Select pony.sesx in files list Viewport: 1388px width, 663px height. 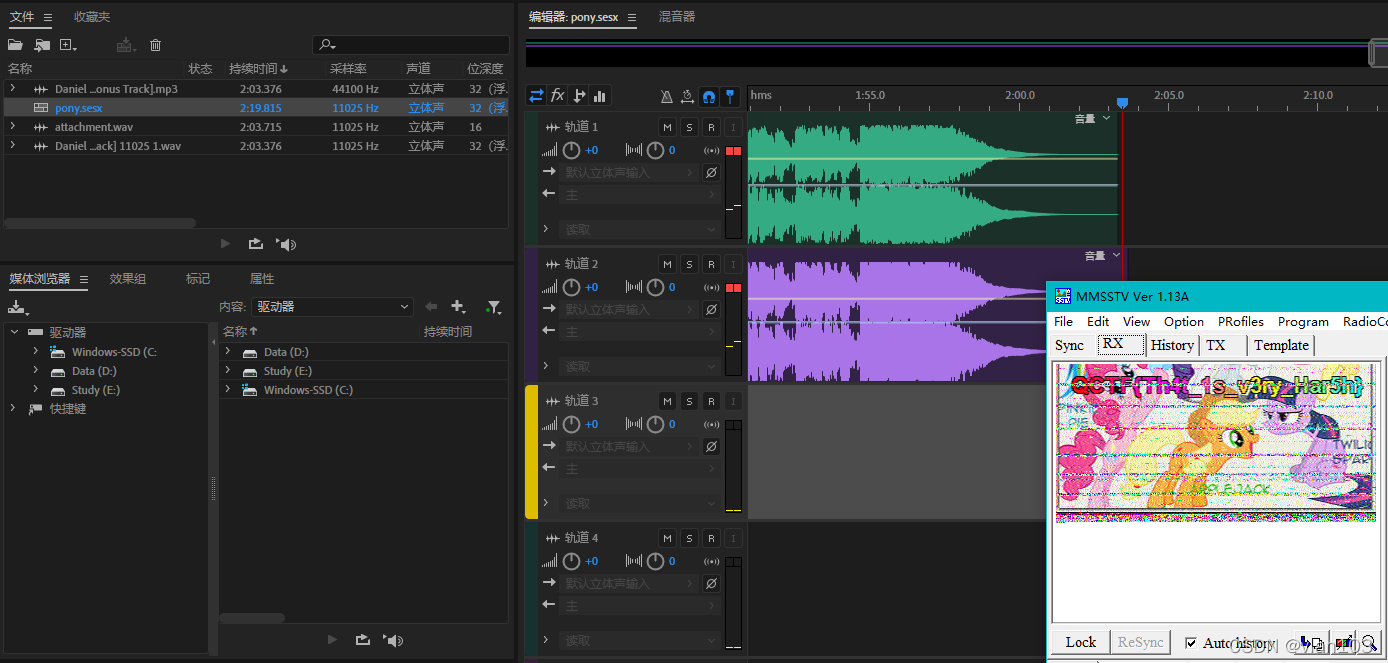point(255,108)
